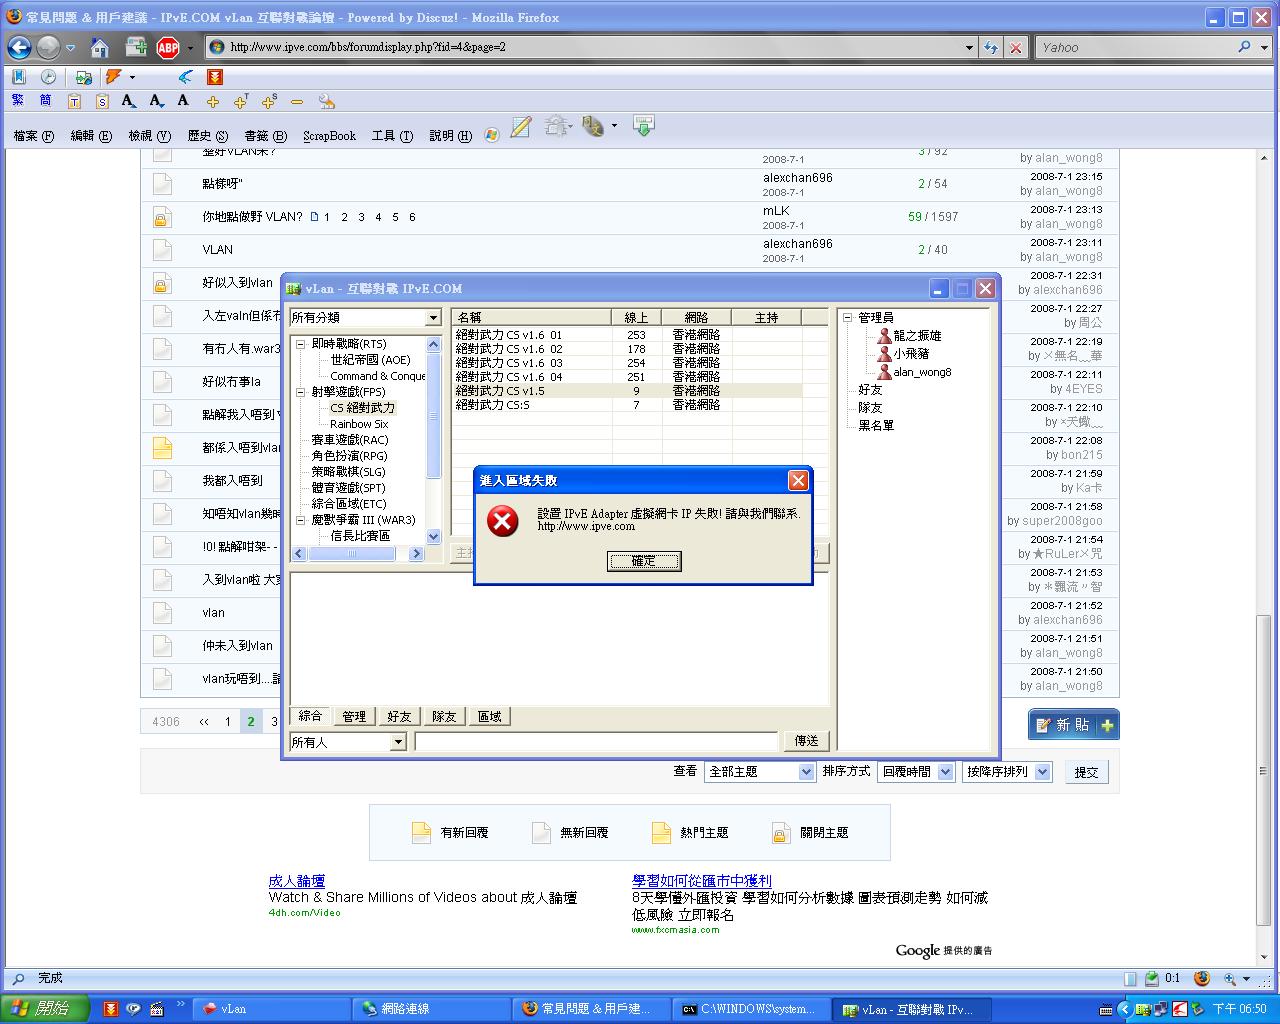Open the 所有分類 category dropdown
The image size is (1280, 1024).
[x=433, y=318]
